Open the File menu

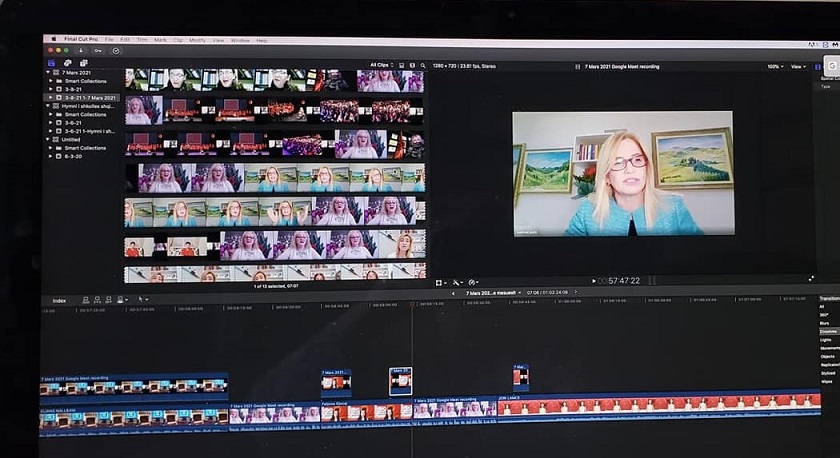pyautogui.click(x=109, y=40)
